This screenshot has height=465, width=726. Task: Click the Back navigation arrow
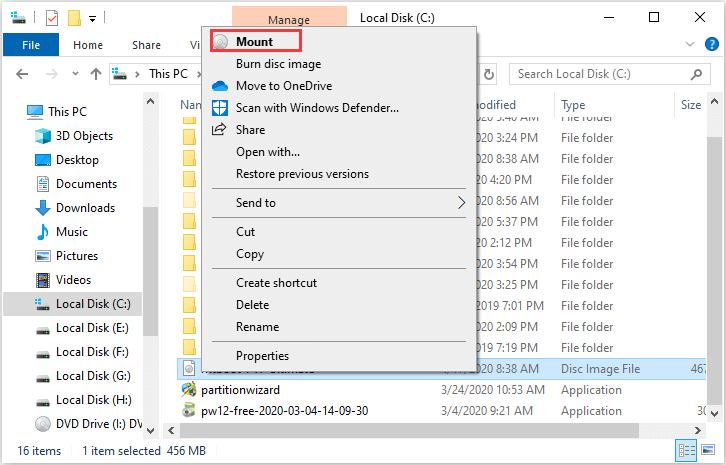pyautogui.click(x=22, y=74)
